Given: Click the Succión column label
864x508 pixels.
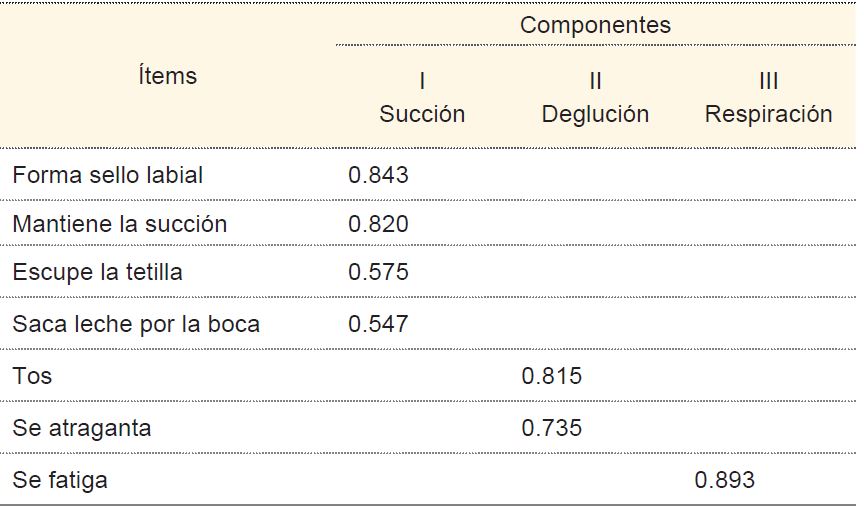Looking at the screenshot, I should pos(422,114).
